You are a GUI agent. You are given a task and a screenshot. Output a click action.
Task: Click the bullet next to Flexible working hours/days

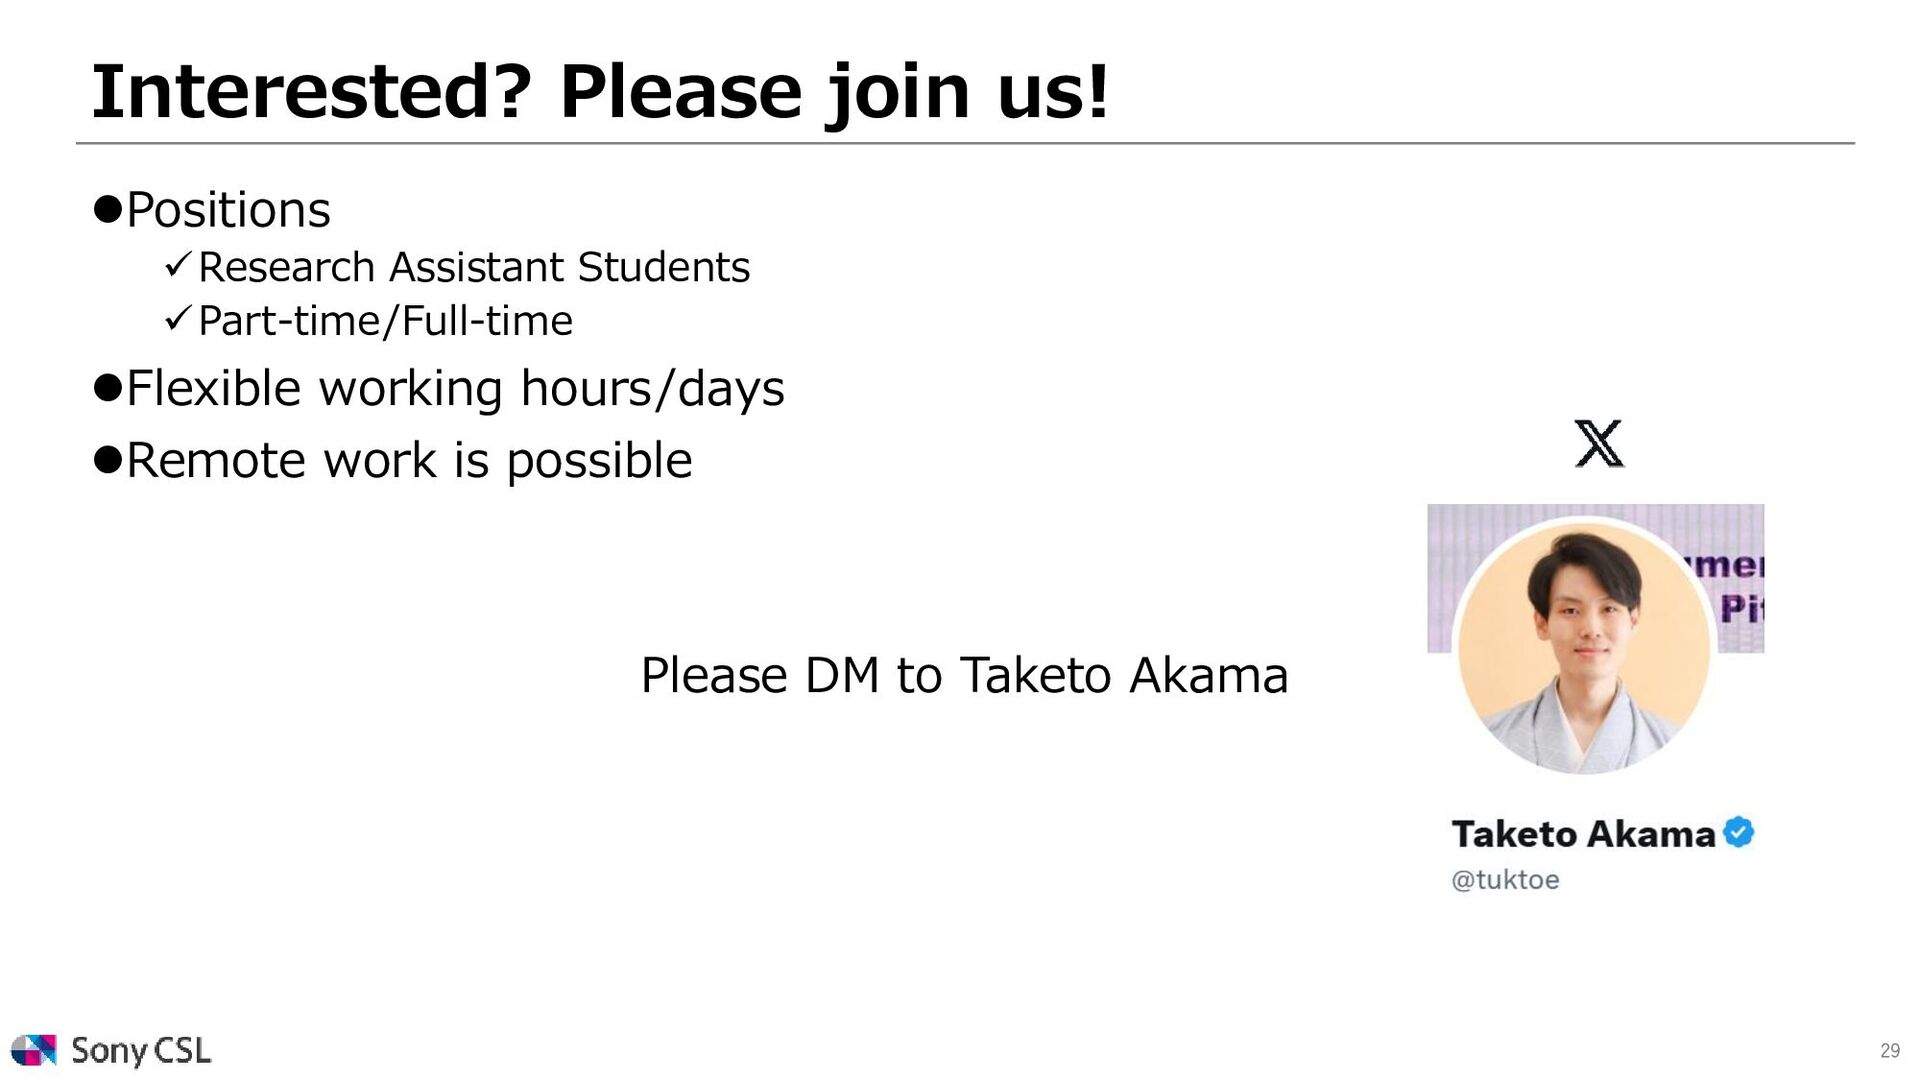(107, 387)
